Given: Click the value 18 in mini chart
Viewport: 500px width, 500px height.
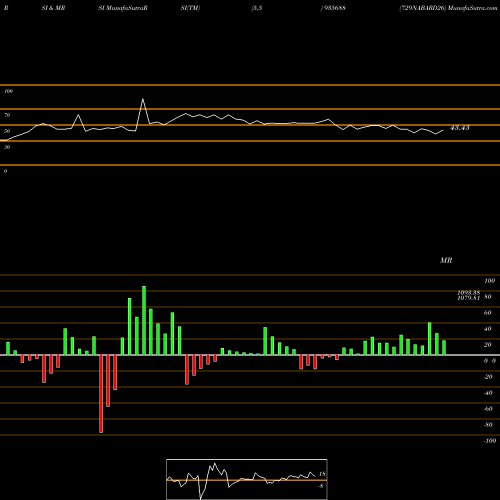Looking at the screenshot, I should click(322, 474).
